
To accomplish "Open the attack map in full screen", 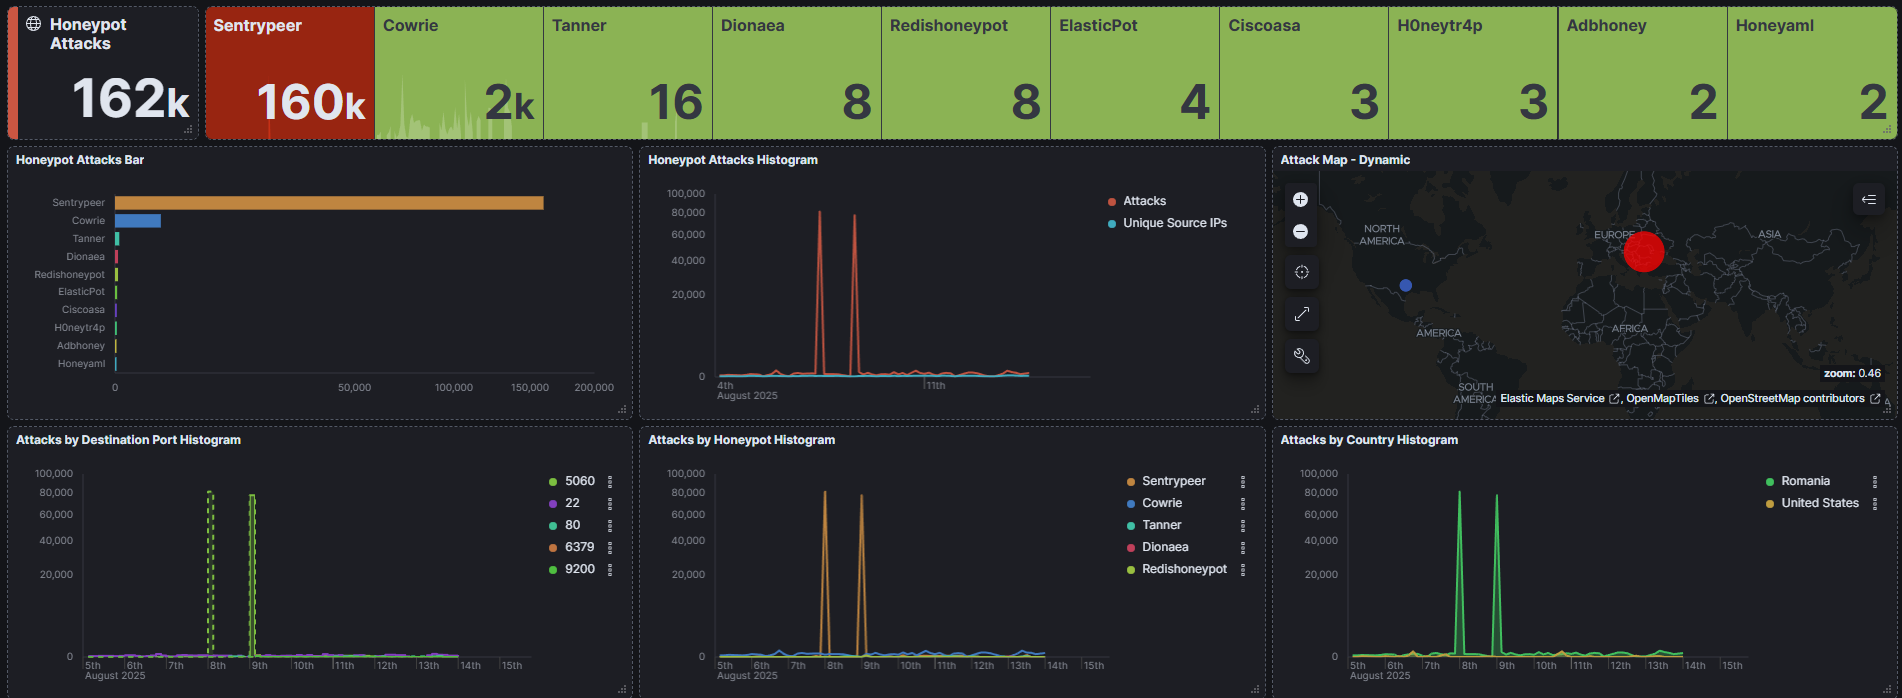I will pyautogui.click(x=1301, y=314).
